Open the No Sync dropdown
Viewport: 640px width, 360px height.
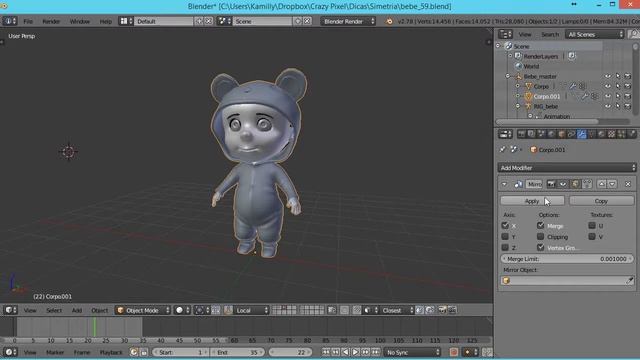[413, 352]
